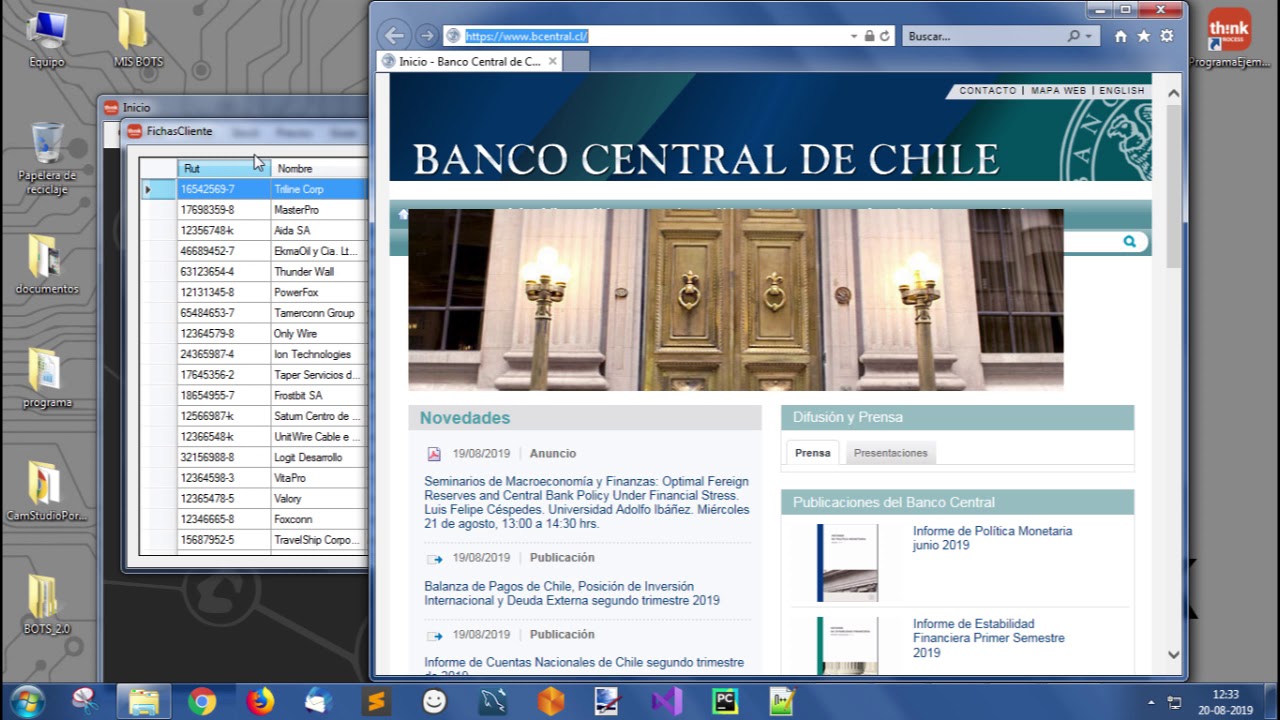Click the row selector arrow for Triline Corp
The width and height of the screenshot is (1280, 720).
coord(159,189)
